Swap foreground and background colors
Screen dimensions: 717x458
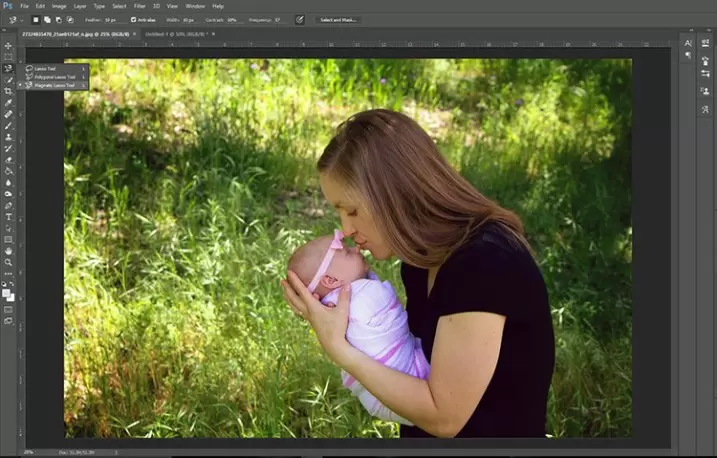point(12,284)
